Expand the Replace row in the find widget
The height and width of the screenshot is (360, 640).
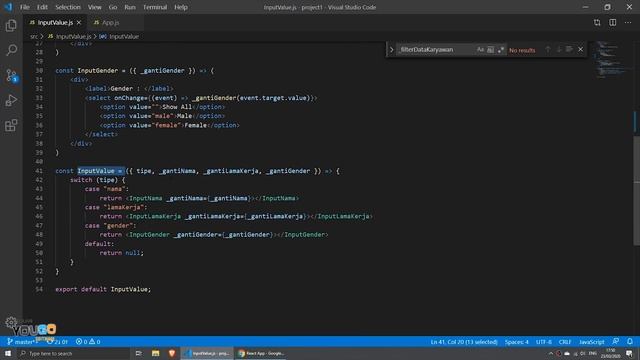click(x=391, y=49)
